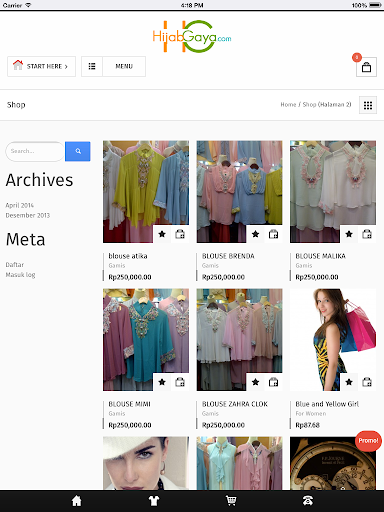The width and height of the screenshot is (384, 512).
Task: Focus the Search input field
Action: (x=35, y=151)
